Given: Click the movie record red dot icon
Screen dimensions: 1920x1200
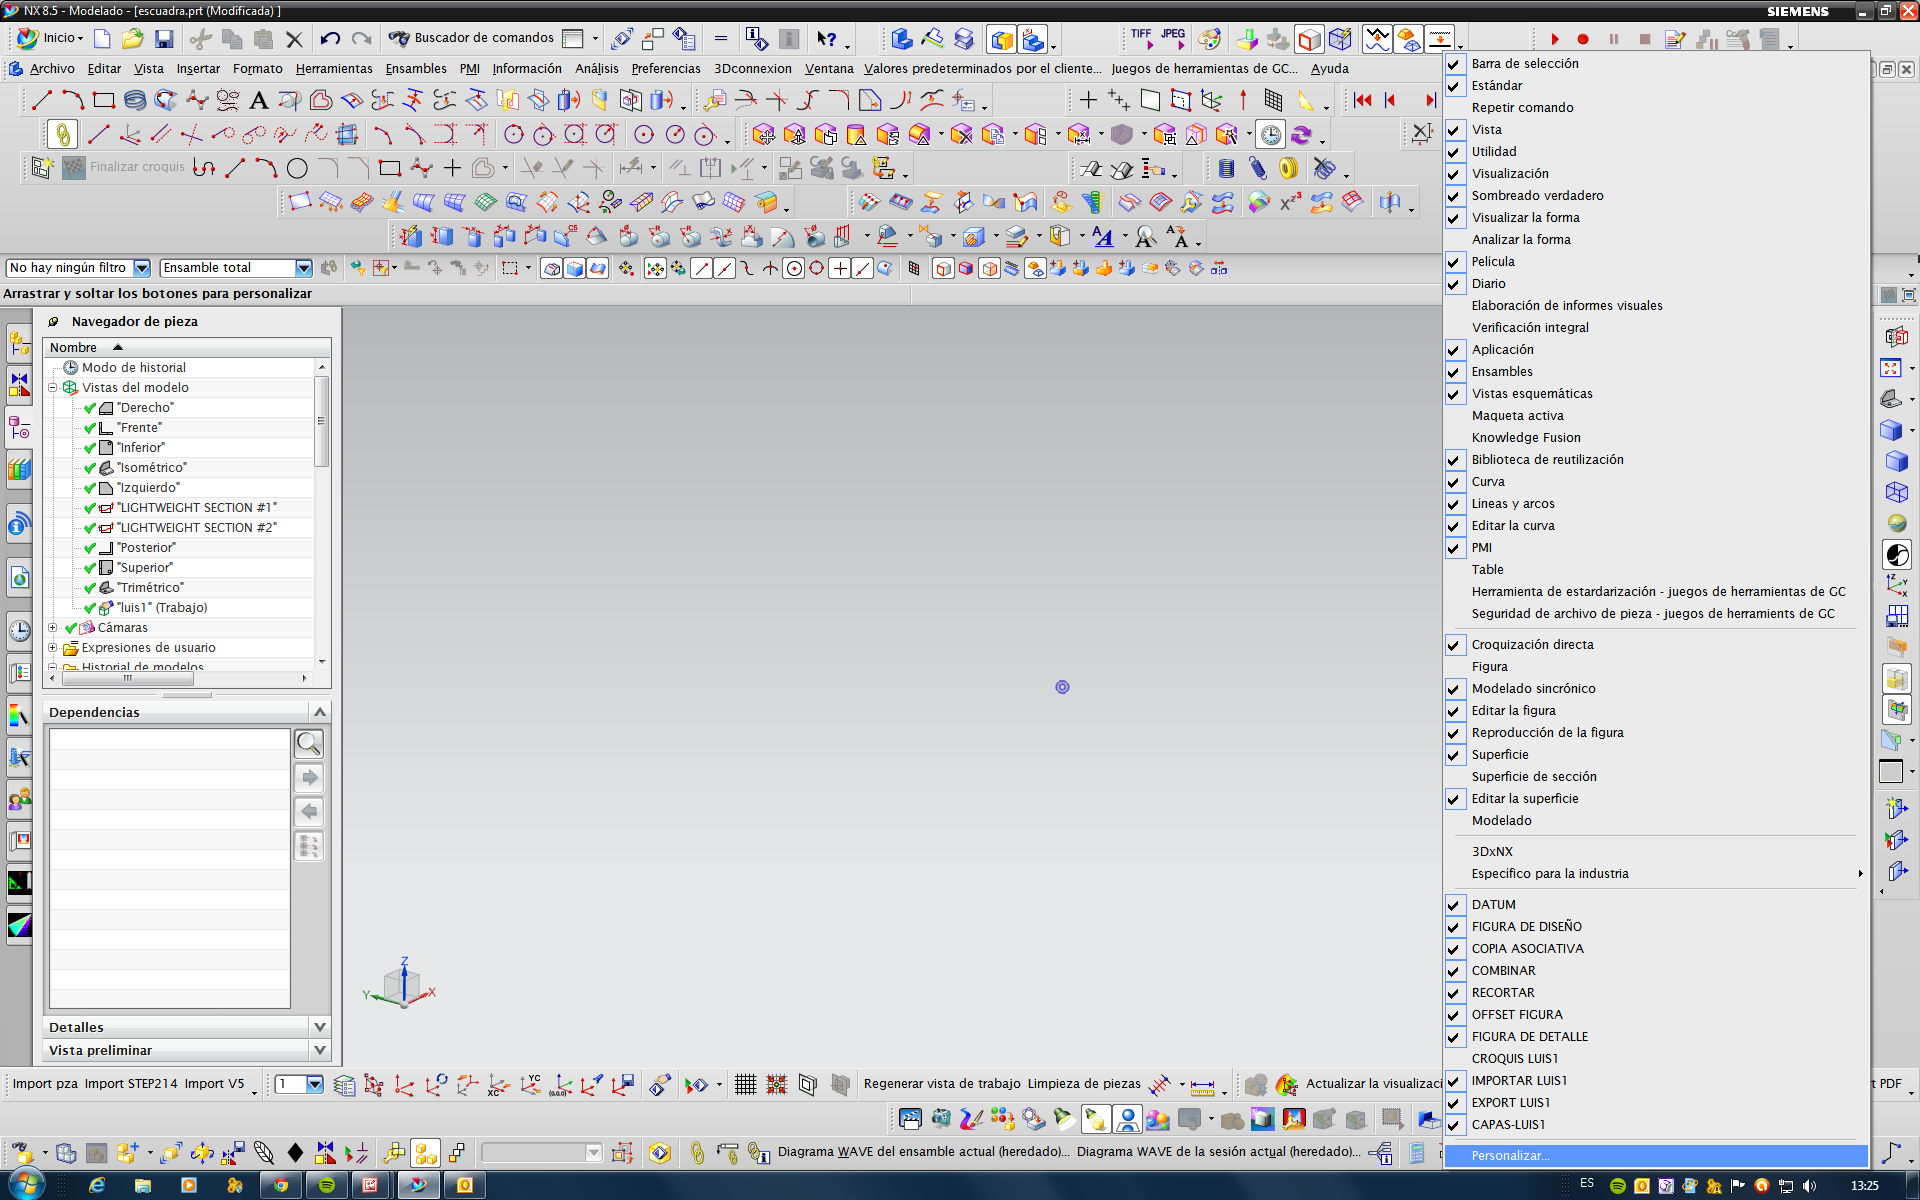Looking at the screenshot, I should click(1583, 39).
